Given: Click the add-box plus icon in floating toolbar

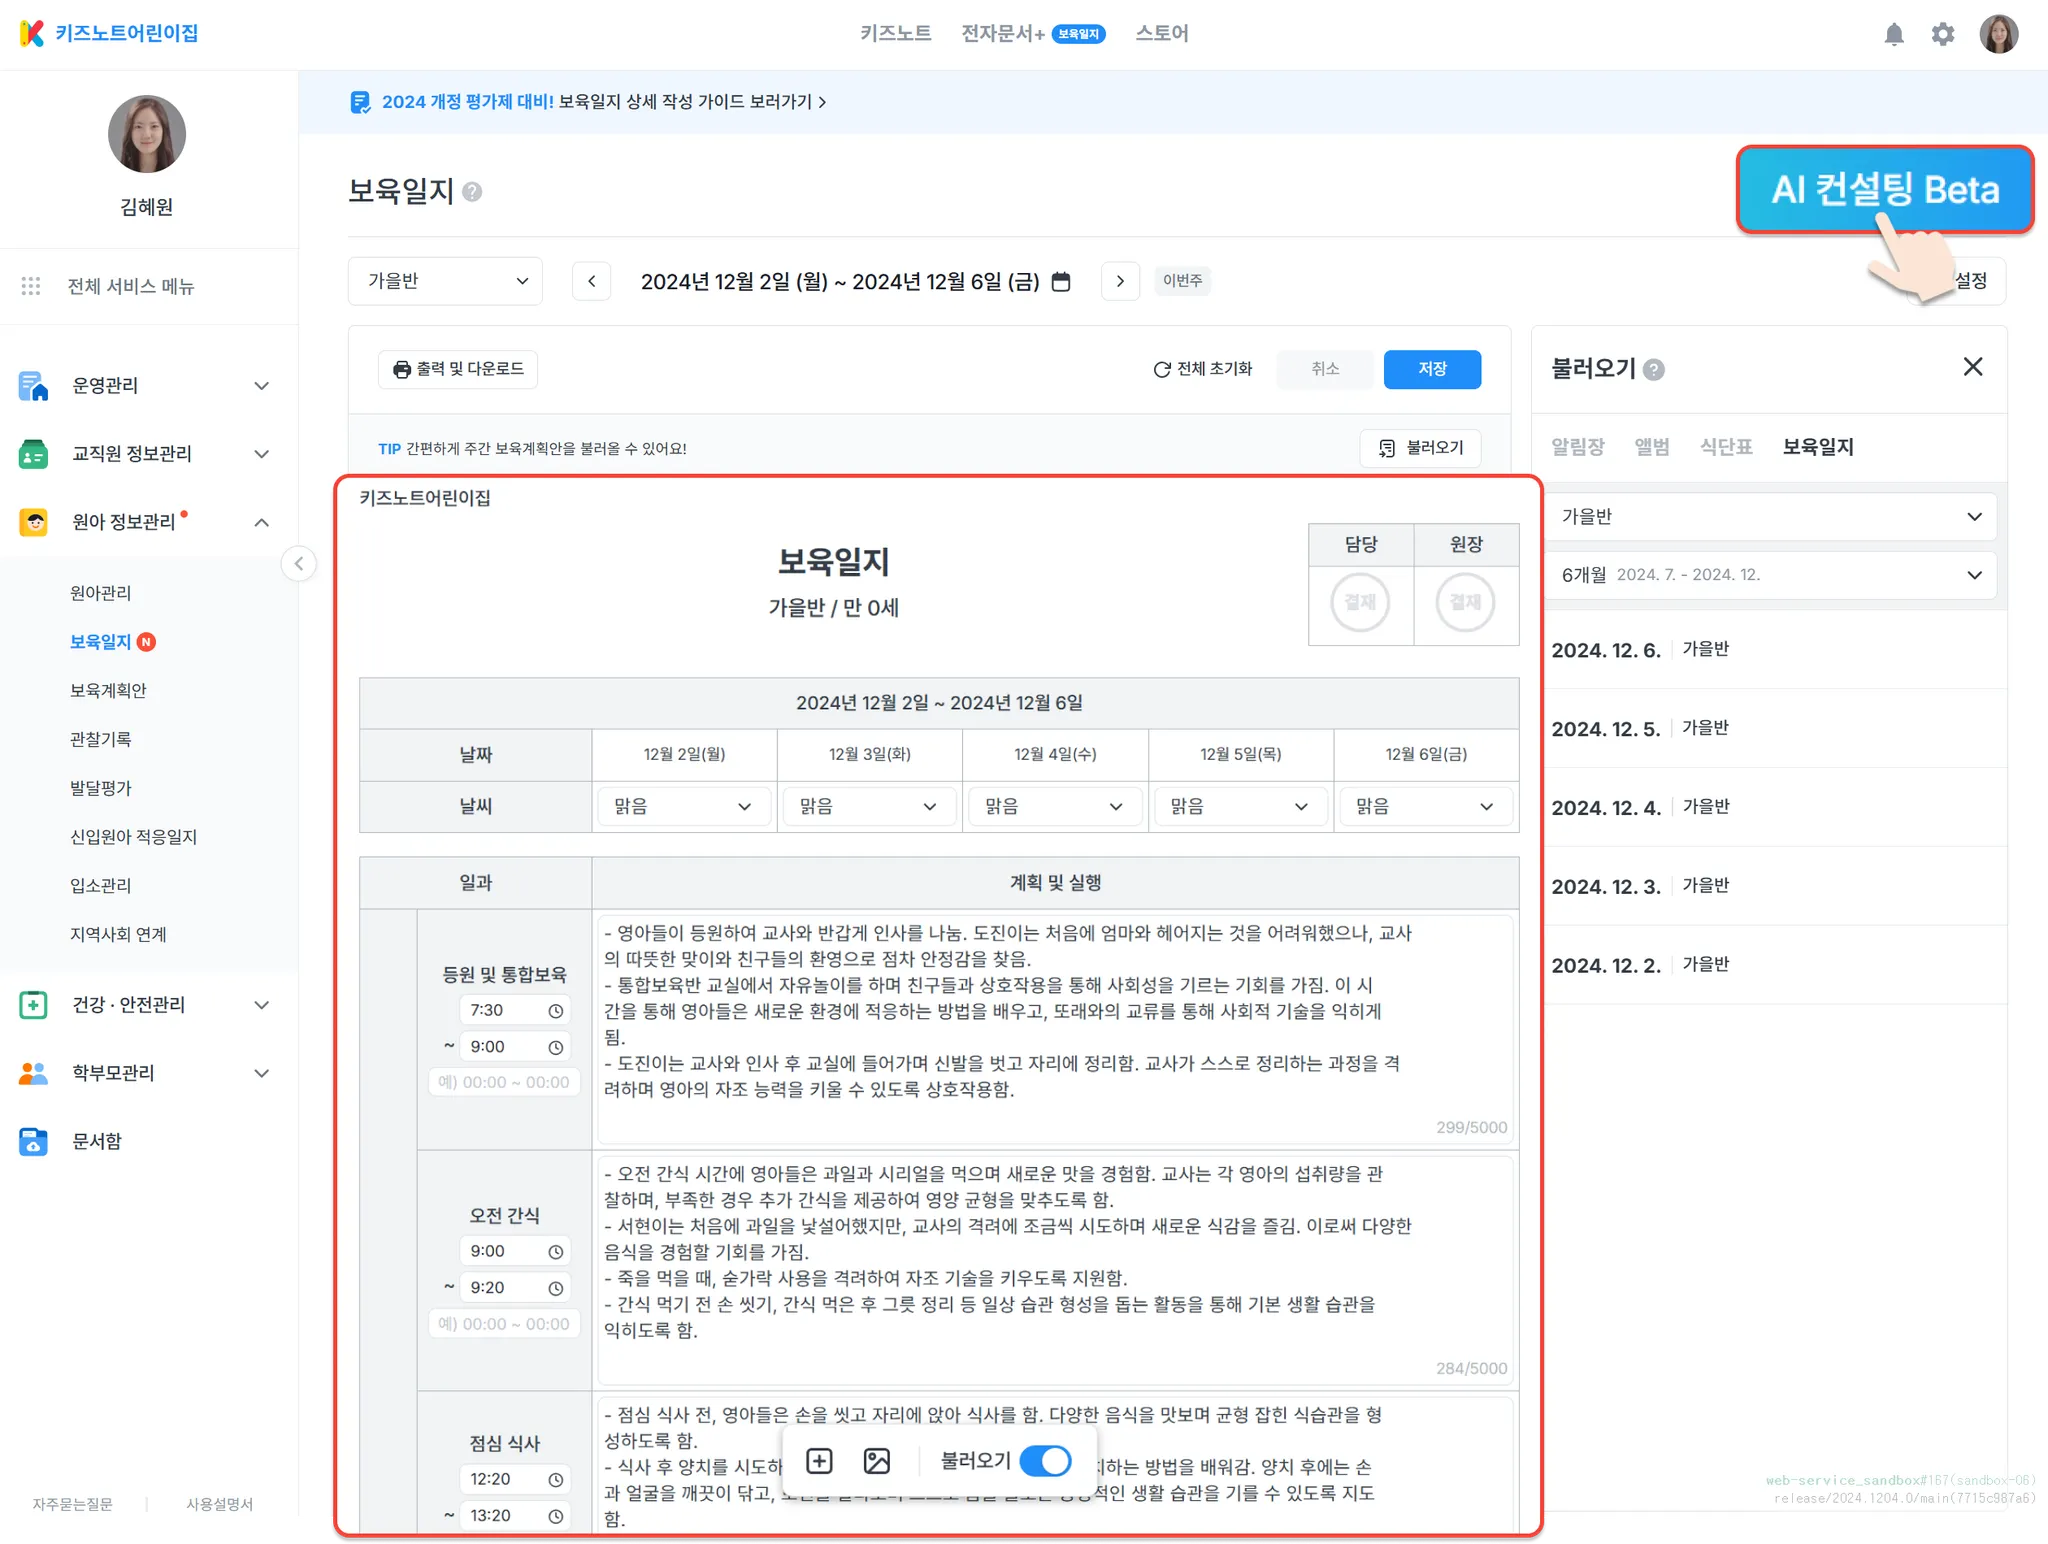Looking at the screenshot, I should [819, 1461].
